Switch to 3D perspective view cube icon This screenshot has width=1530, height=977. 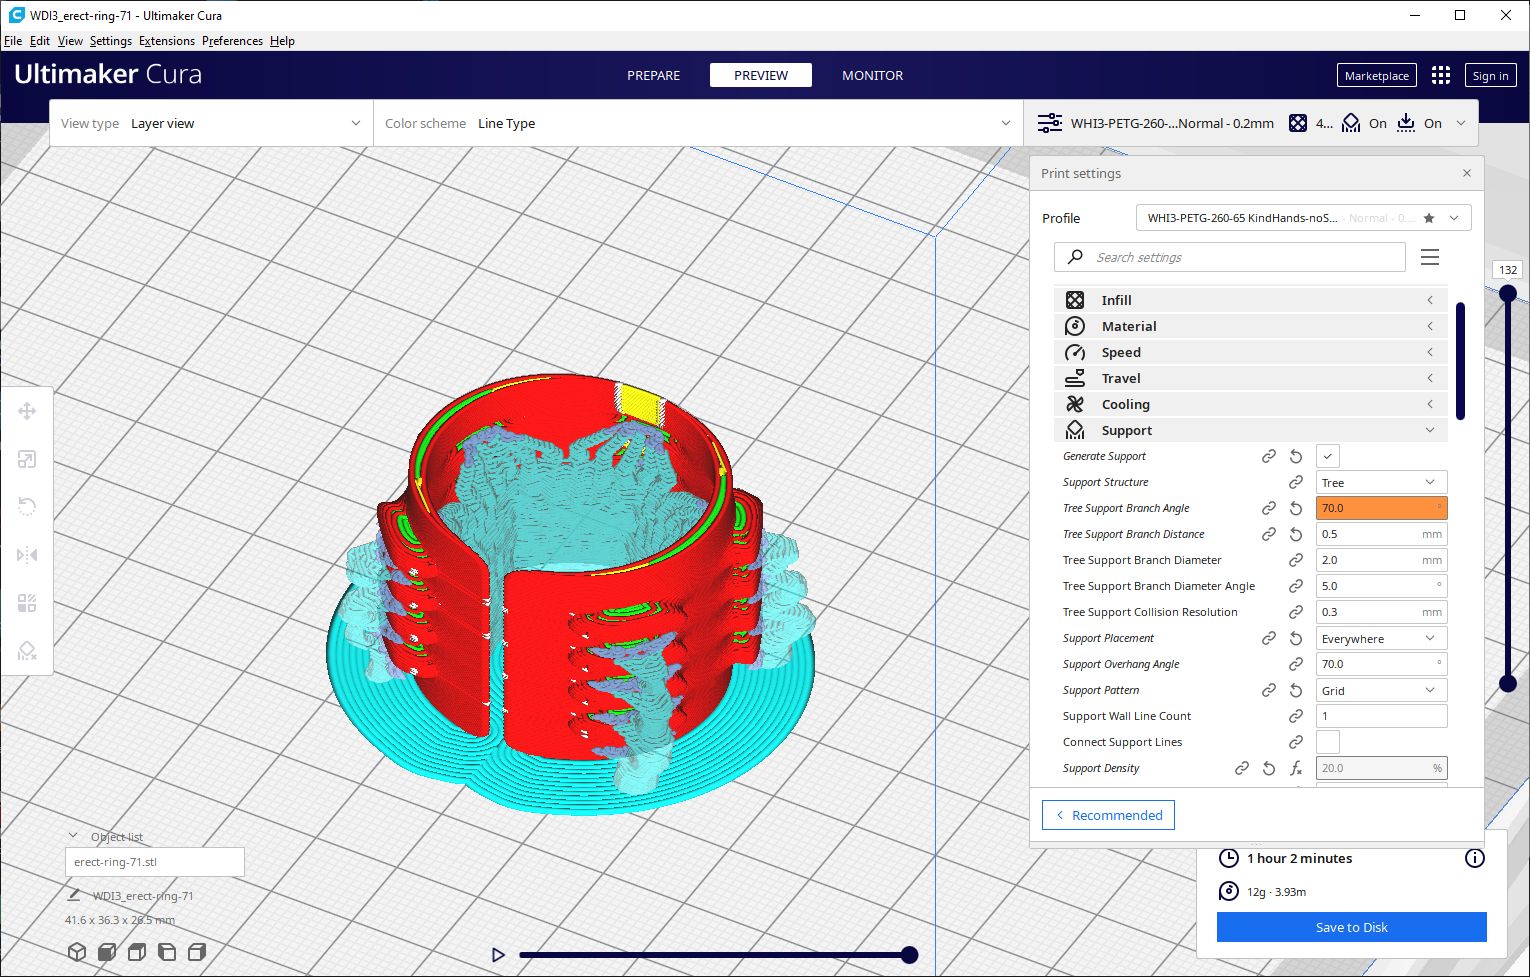click(77, 952)
